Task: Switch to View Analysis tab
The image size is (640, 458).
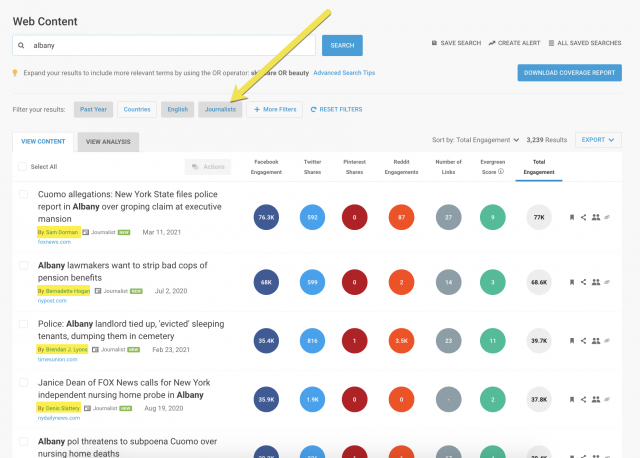Action: point(108,142)
